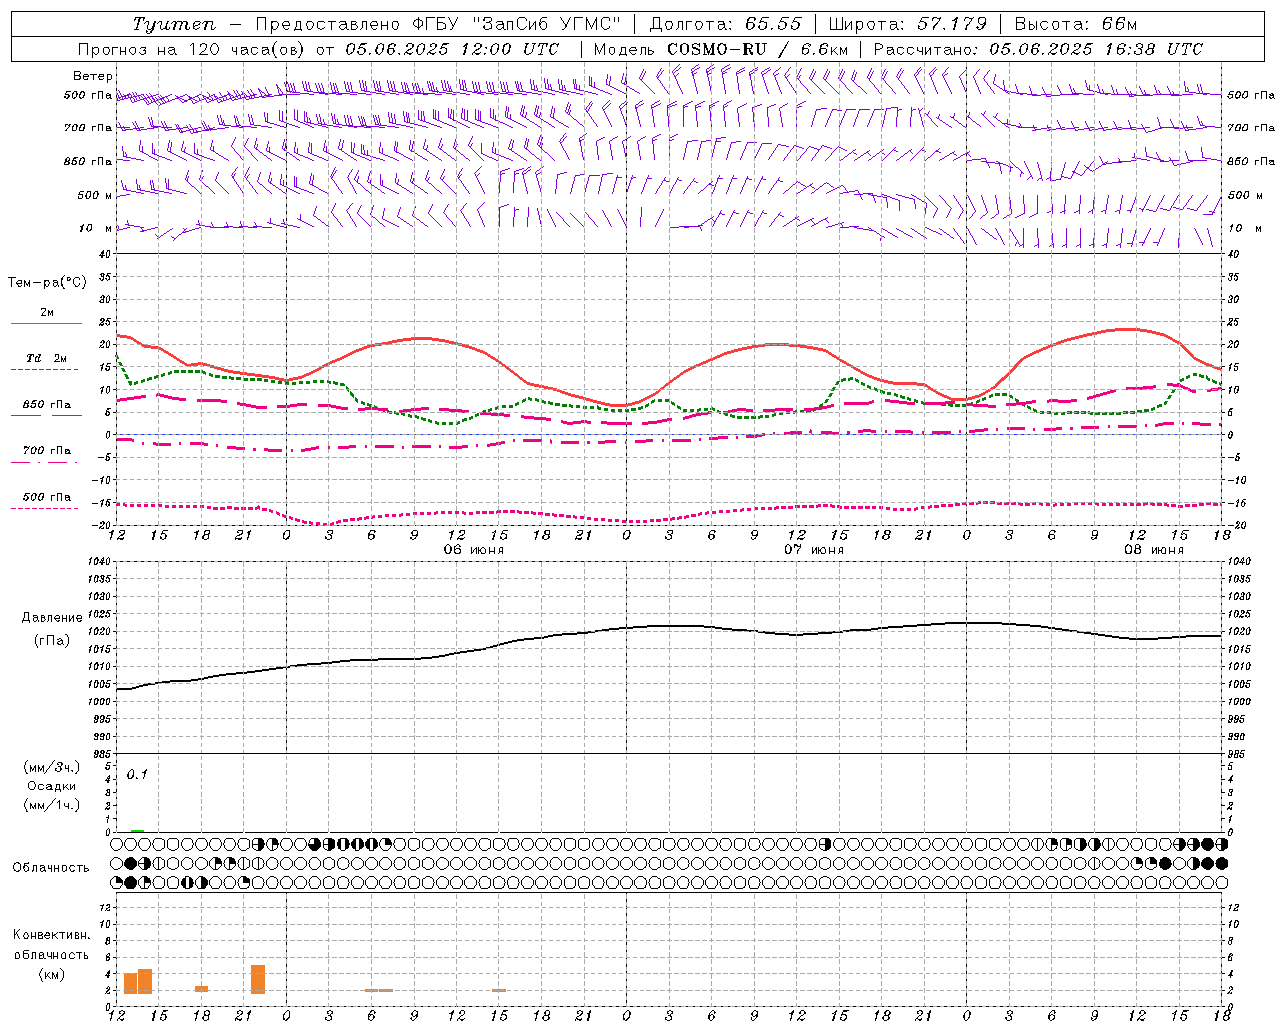The width and height of the screenshot is (1280, 1024).
Task: Click the "(мм/3ч.)" precipitation unit label
Action: (x=52, y=767)
